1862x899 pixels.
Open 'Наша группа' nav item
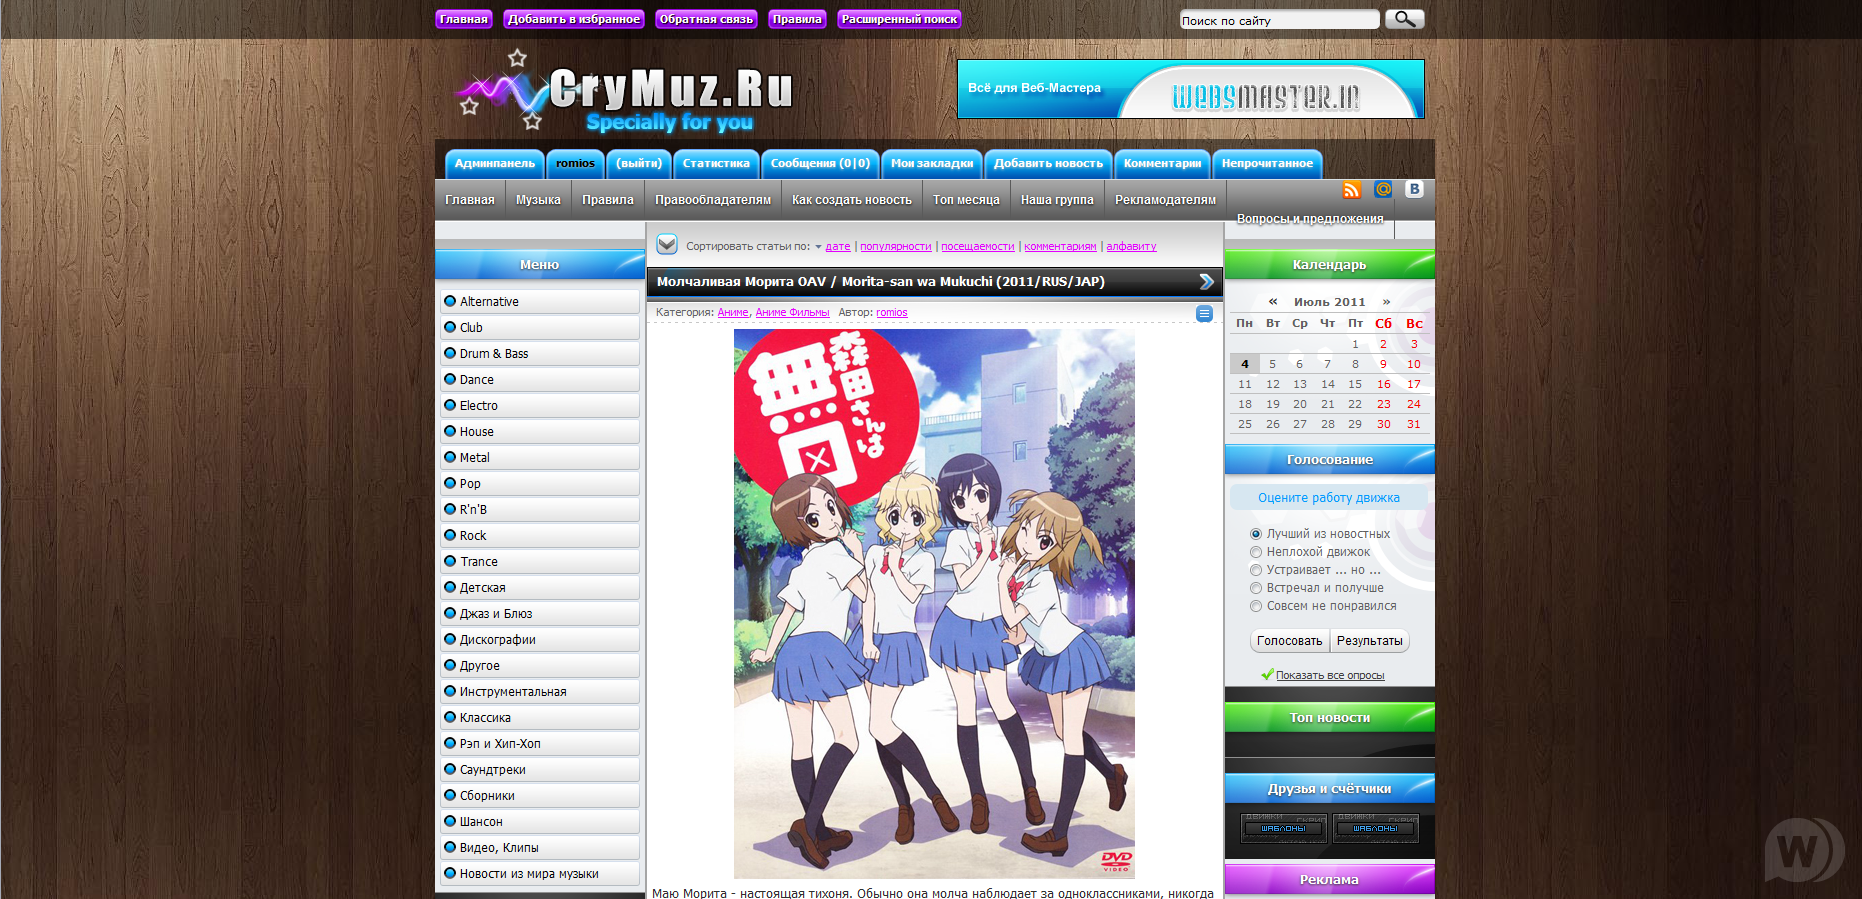point(1057,200)
